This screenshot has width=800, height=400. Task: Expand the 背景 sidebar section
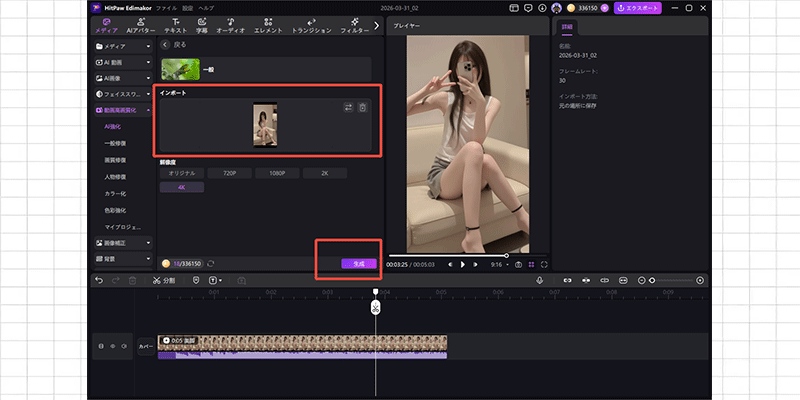(x=123, y=259)
